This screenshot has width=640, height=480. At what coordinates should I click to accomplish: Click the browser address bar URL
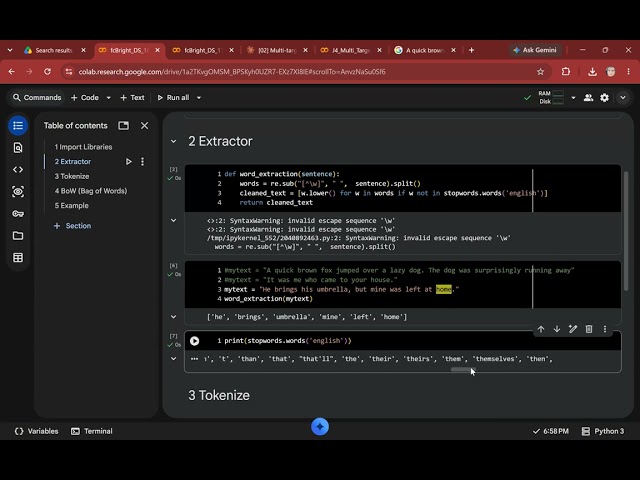[x=232, y=72]
